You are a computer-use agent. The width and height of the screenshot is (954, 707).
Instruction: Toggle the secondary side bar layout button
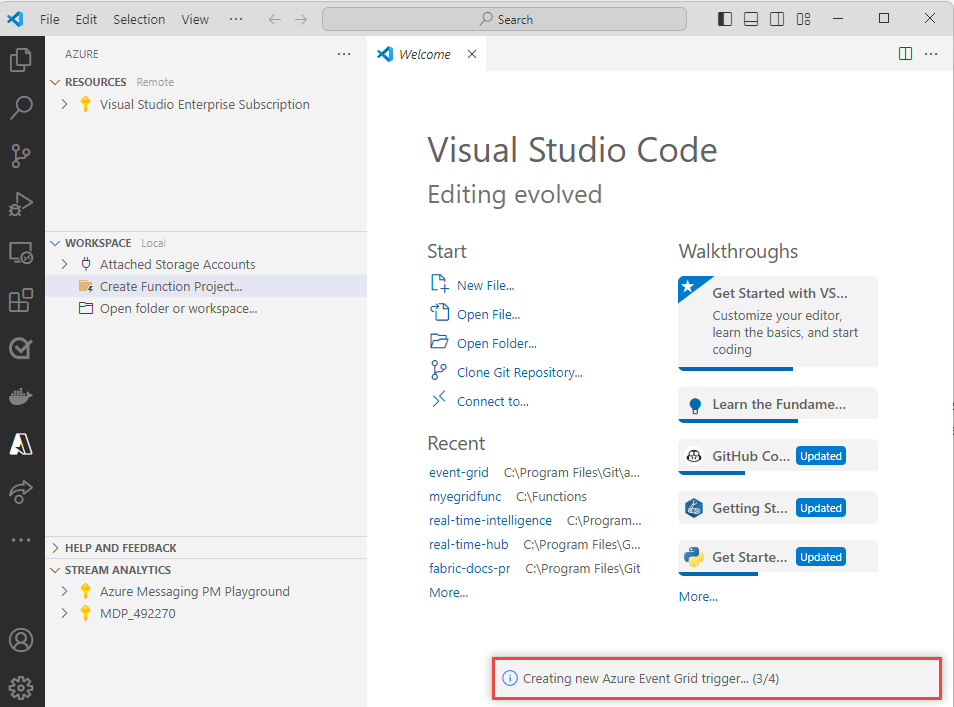pyautogui.click(x=777, y=19)
